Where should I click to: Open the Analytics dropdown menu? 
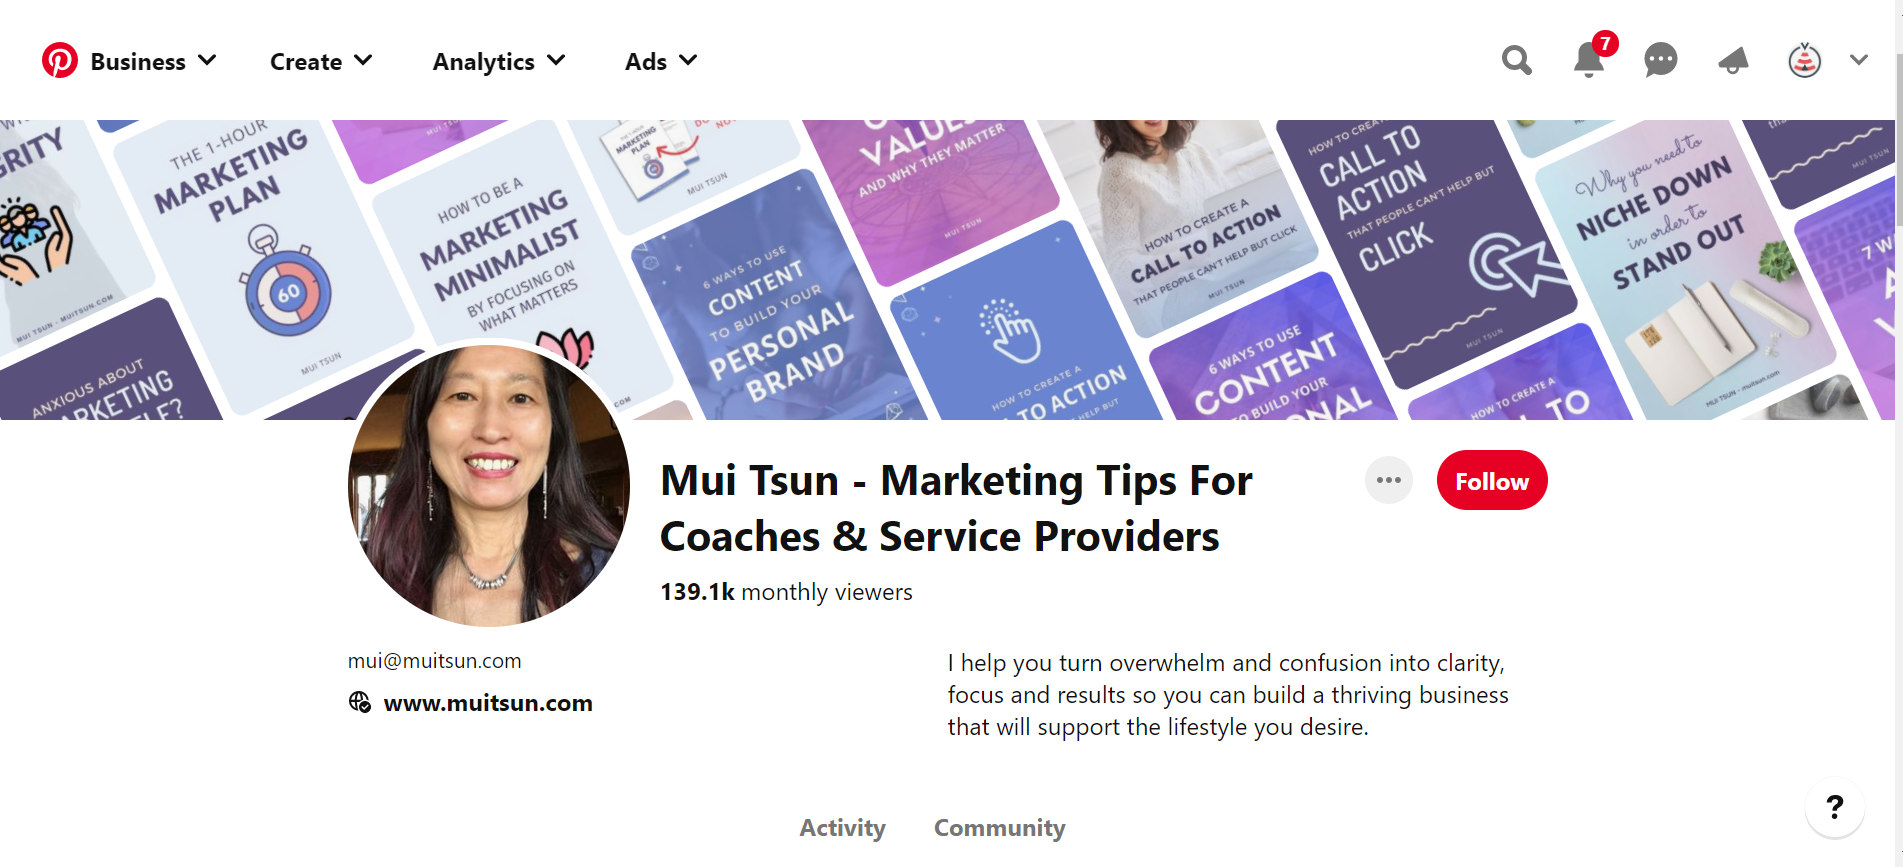499,61
